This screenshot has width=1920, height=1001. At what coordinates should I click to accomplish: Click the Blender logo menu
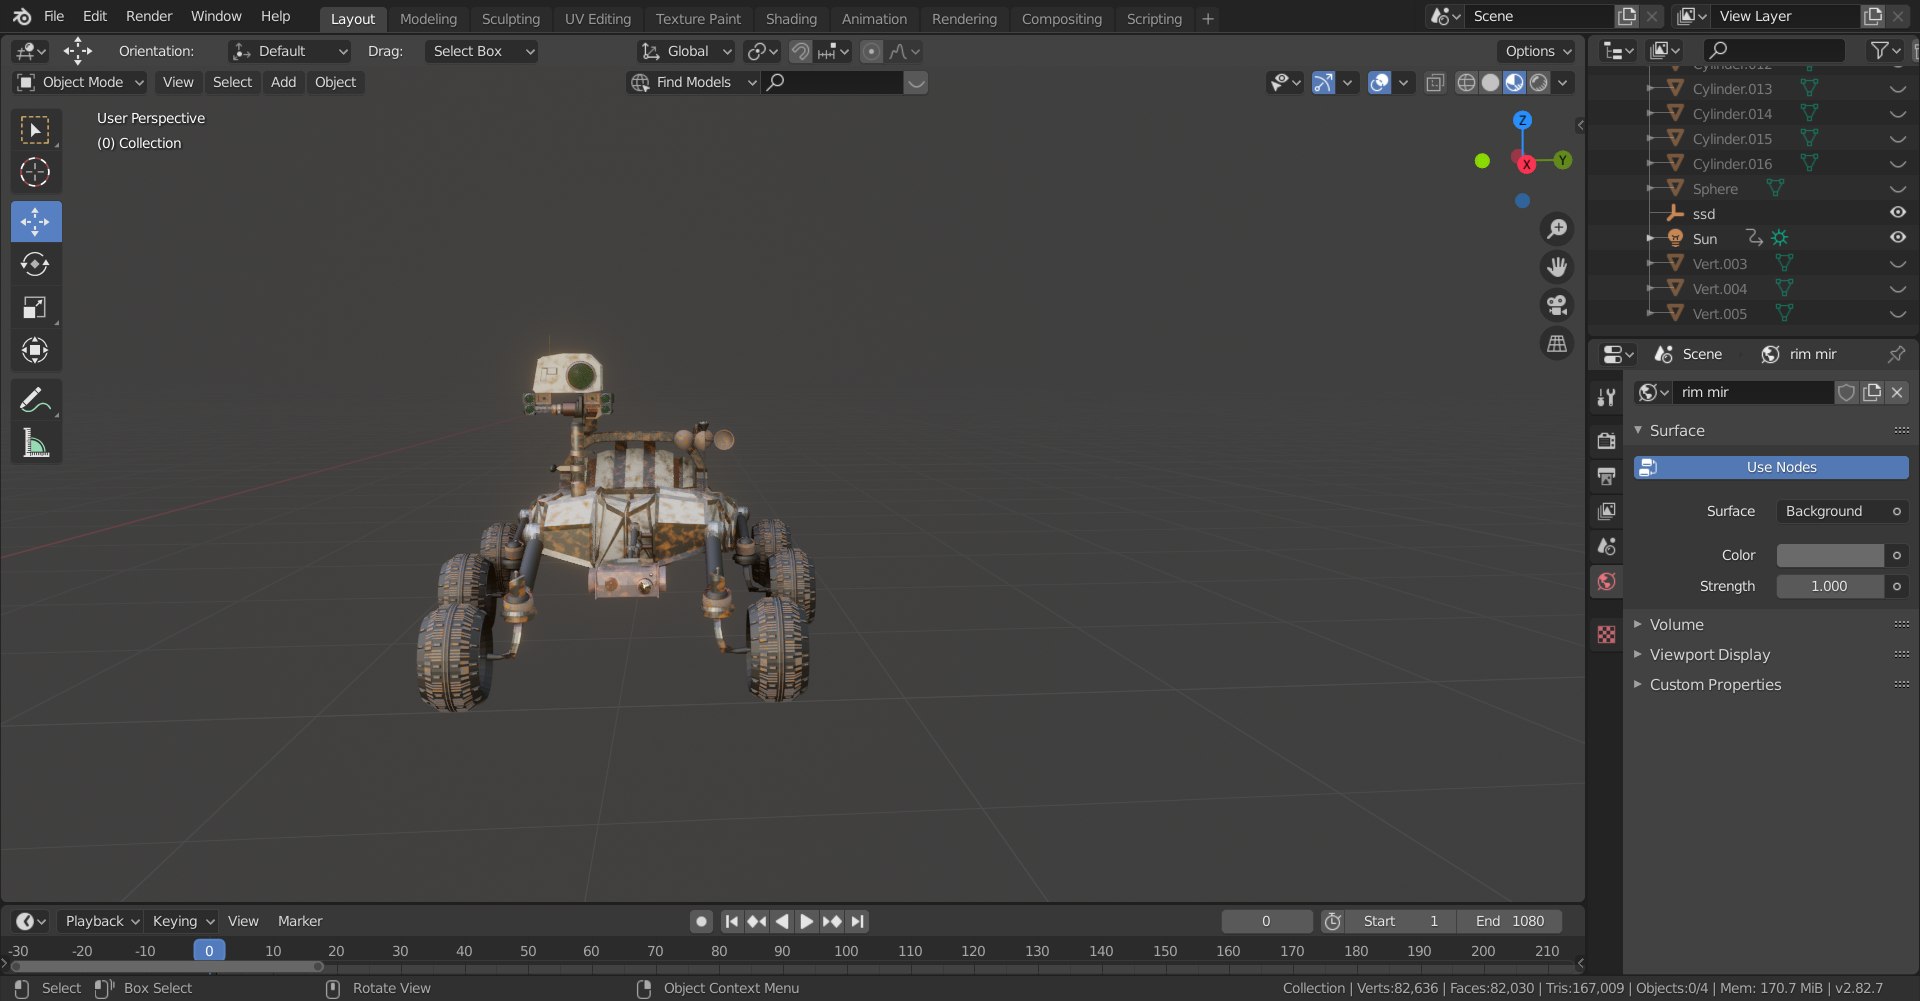pos(22,16)
